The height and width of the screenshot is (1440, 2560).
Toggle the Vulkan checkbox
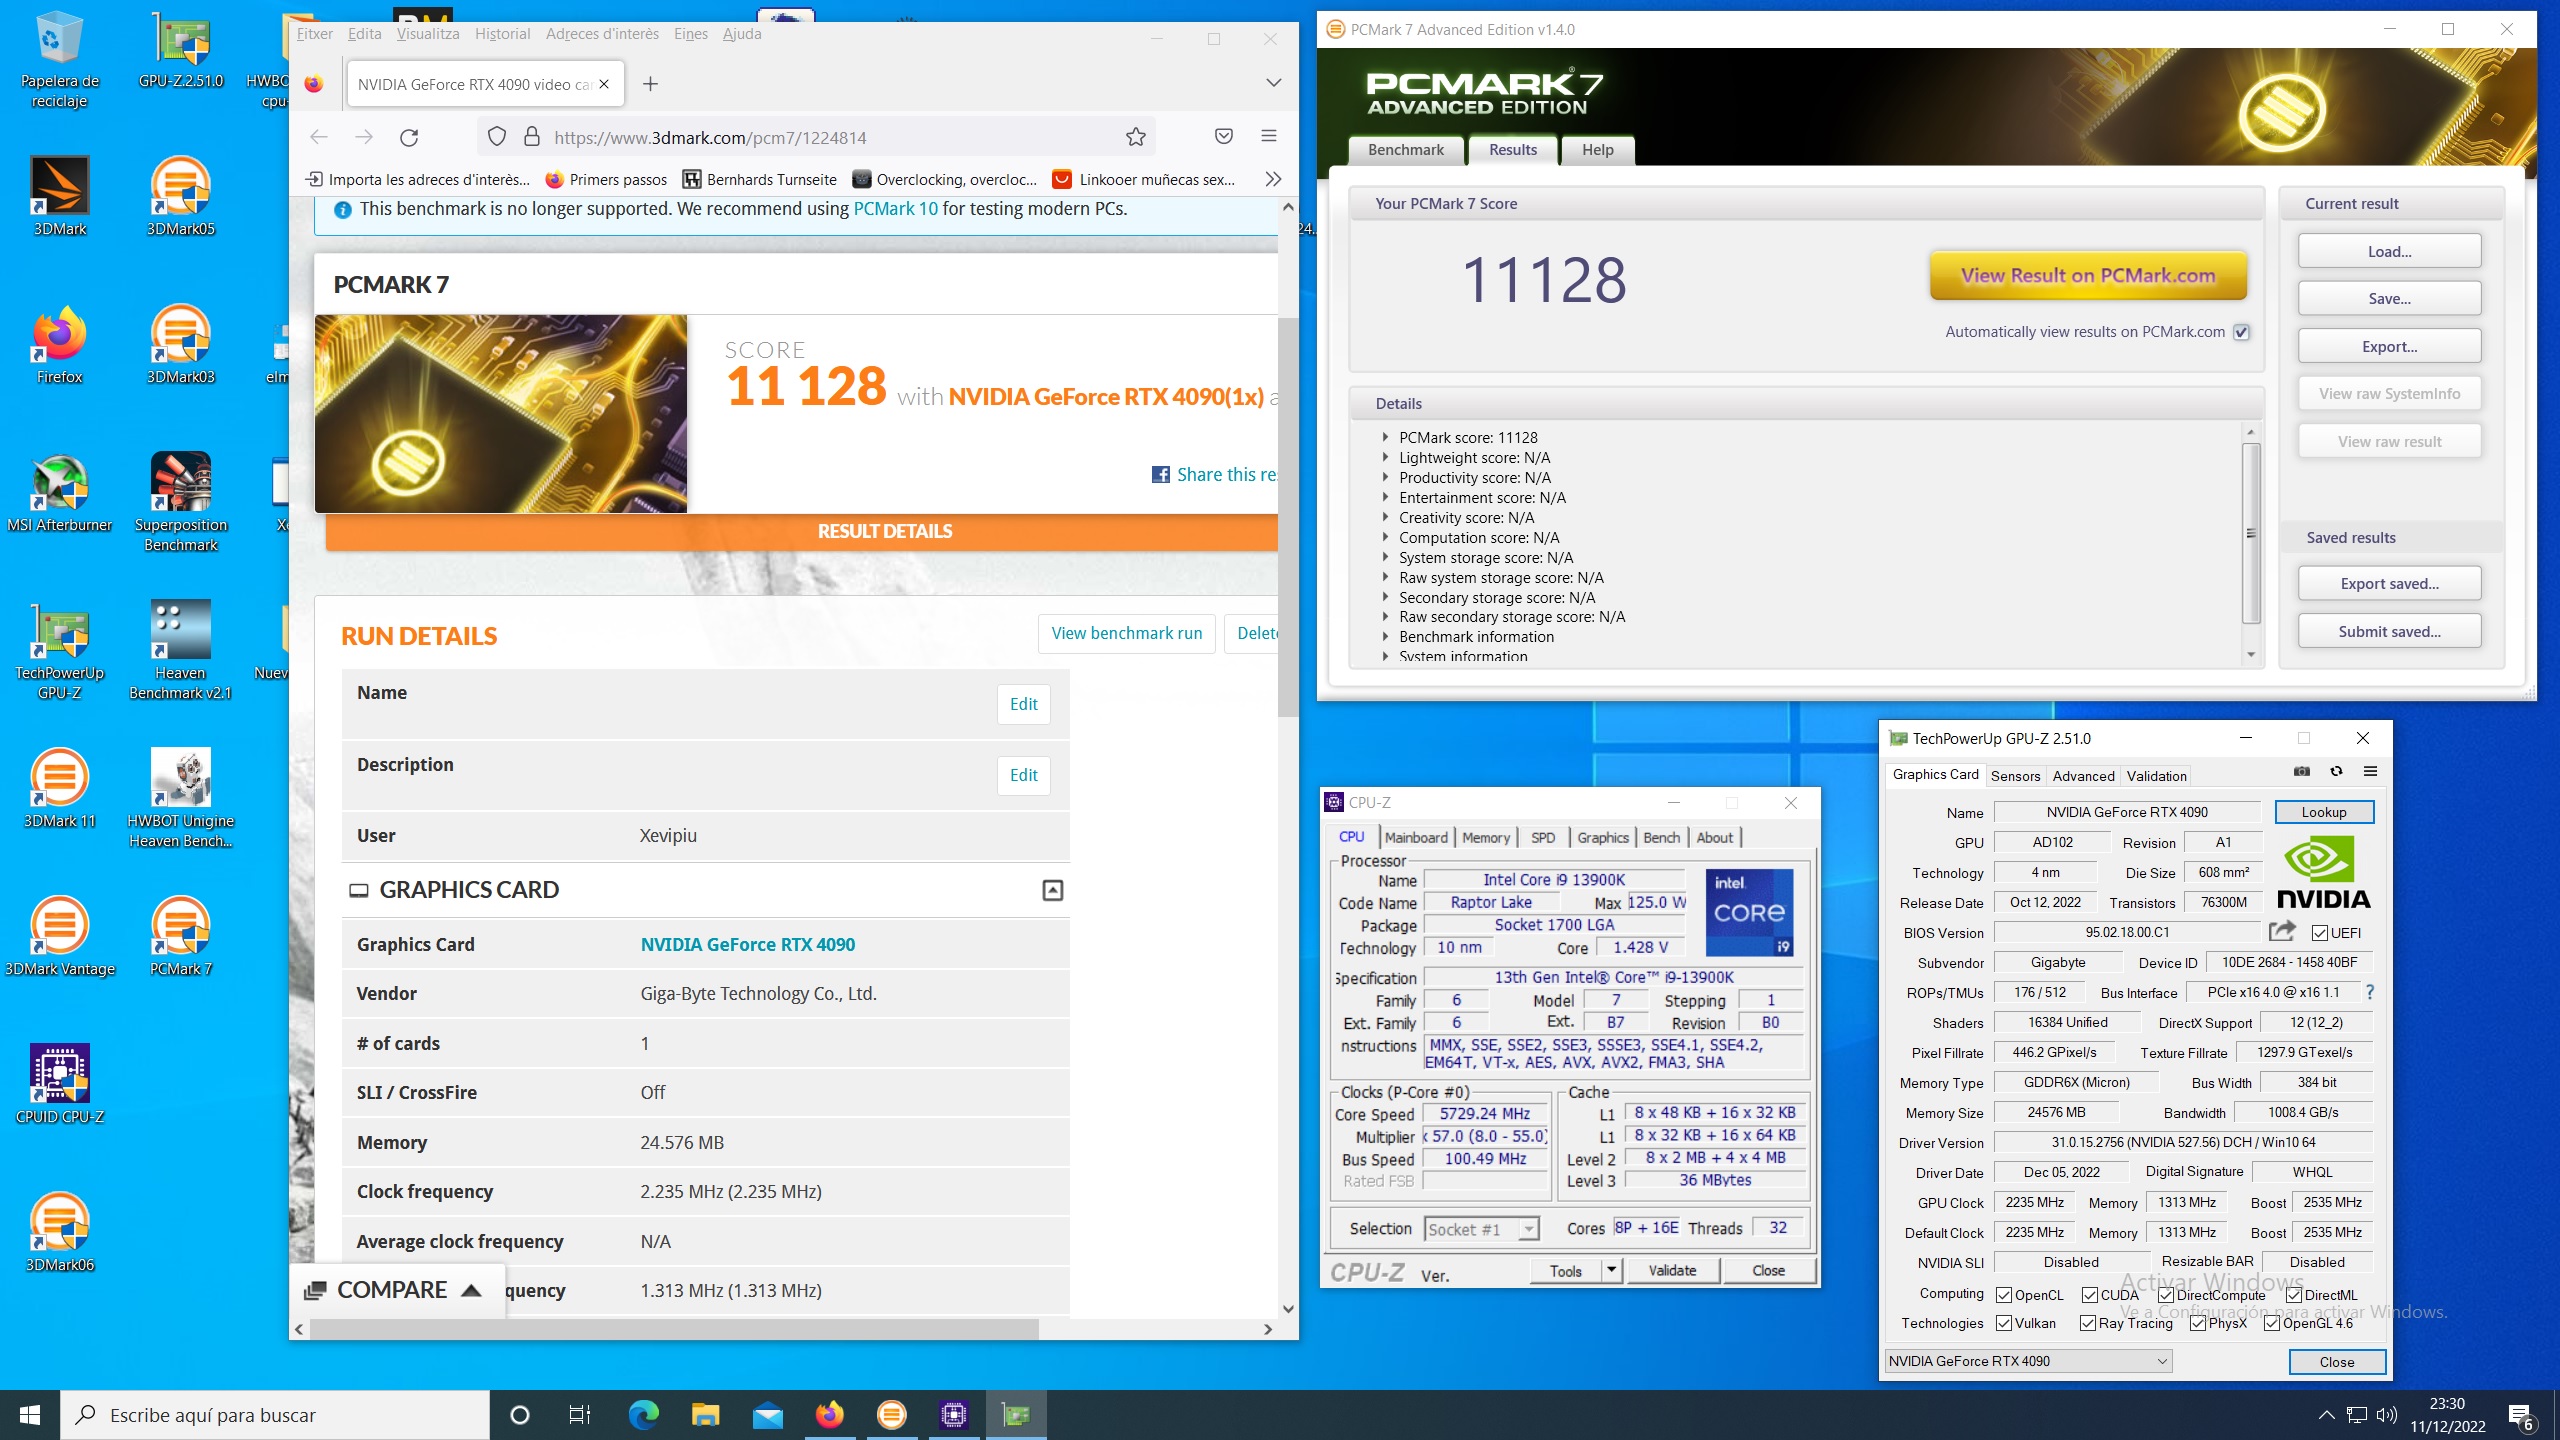click(2004, 1322)
